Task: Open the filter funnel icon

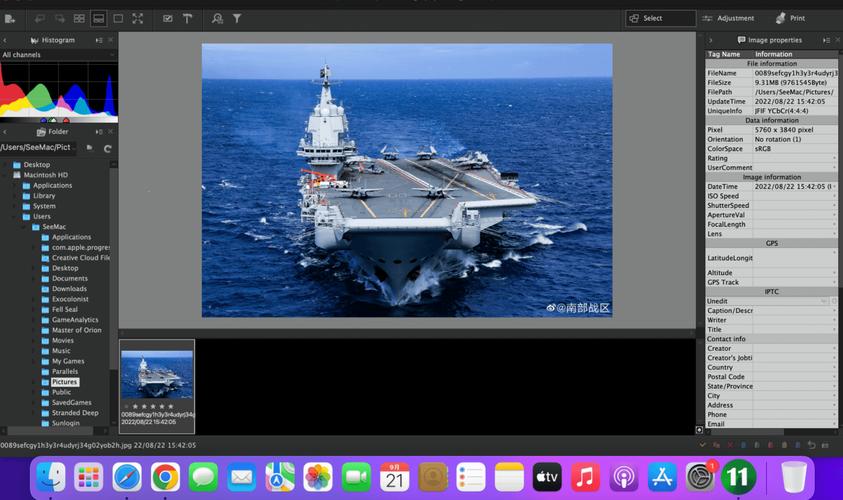Action: (237, 18)
